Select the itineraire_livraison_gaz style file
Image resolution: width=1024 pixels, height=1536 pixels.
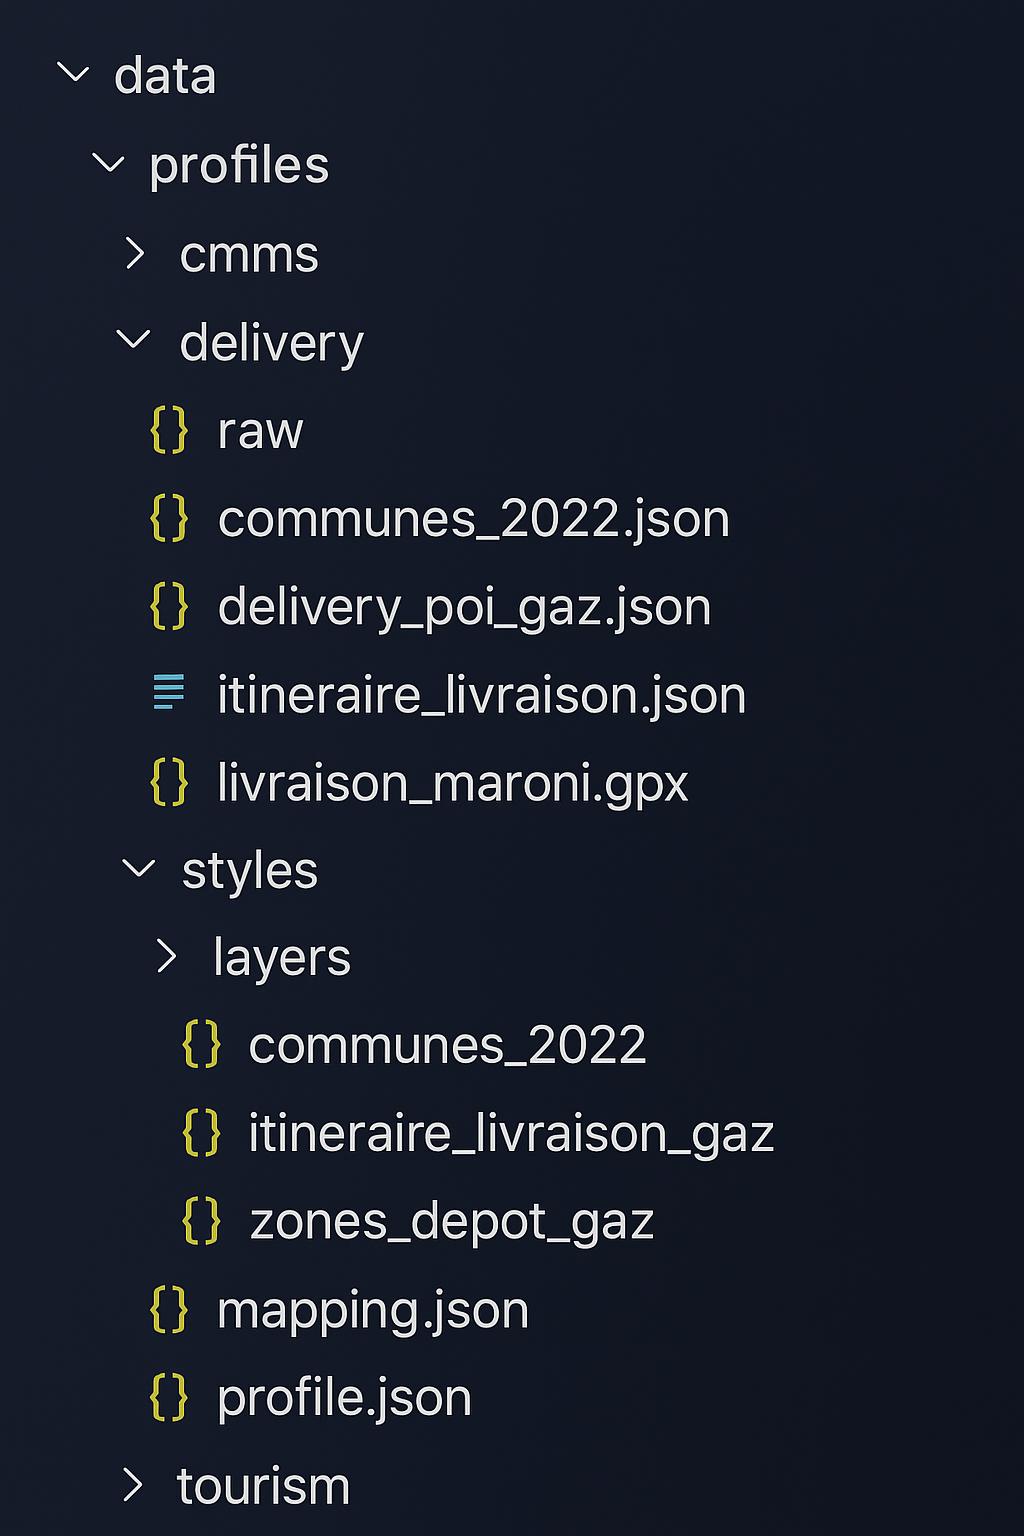[x=511, y=1134]
